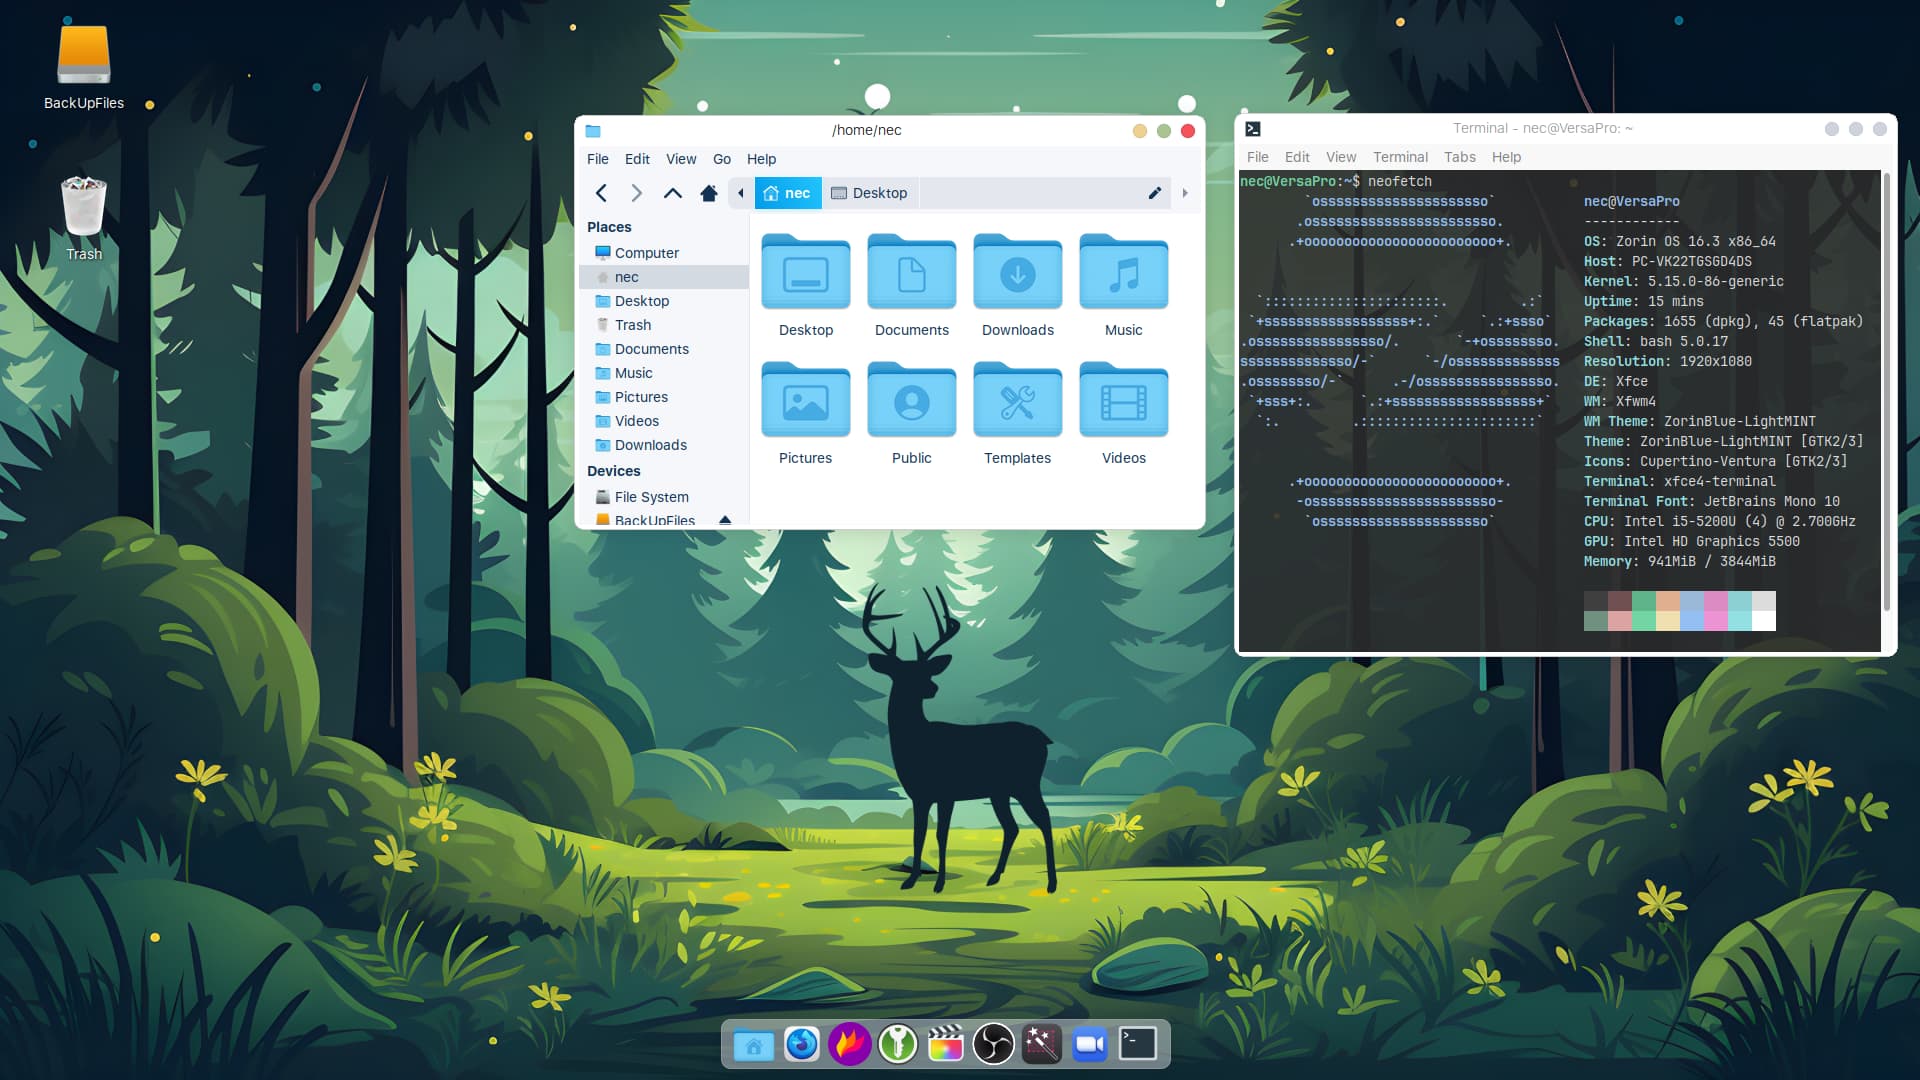Go forward with the file manager's right arrow
This screenshot has height=1080, width=1920.
636,193
